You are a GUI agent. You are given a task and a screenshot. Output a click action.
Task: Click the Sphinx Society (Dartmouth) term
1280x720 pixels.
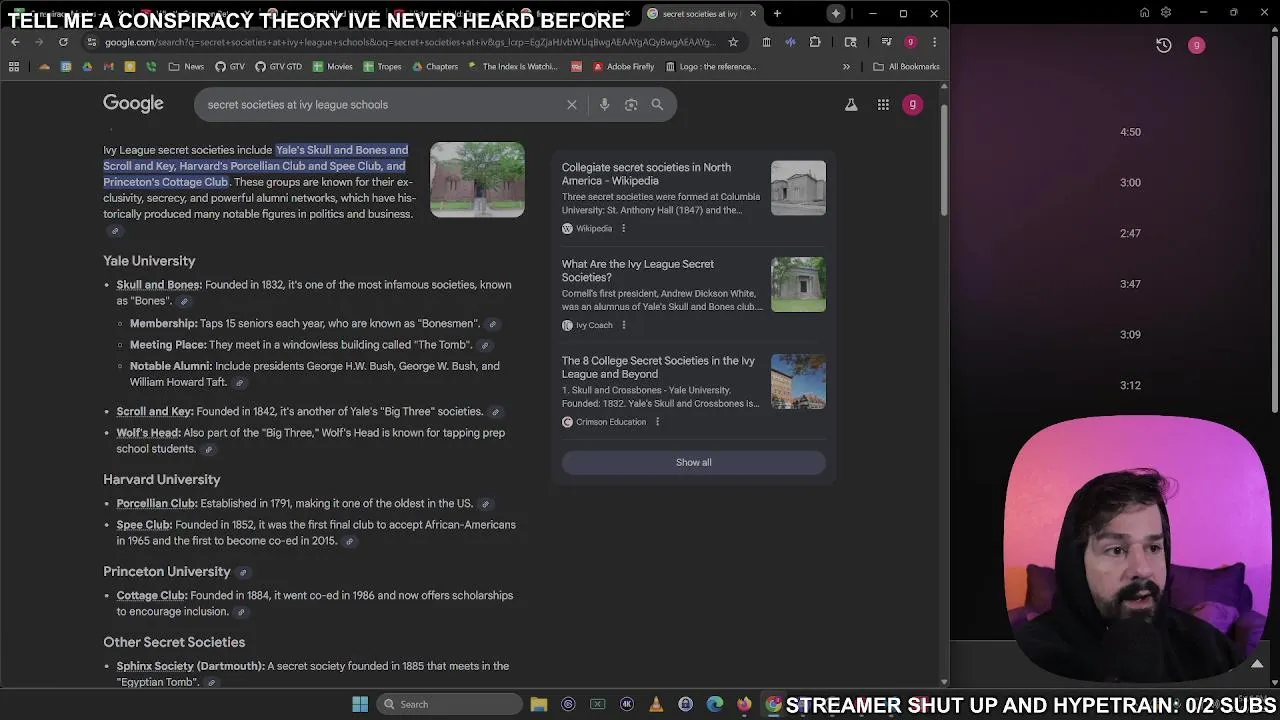(190, 666)
